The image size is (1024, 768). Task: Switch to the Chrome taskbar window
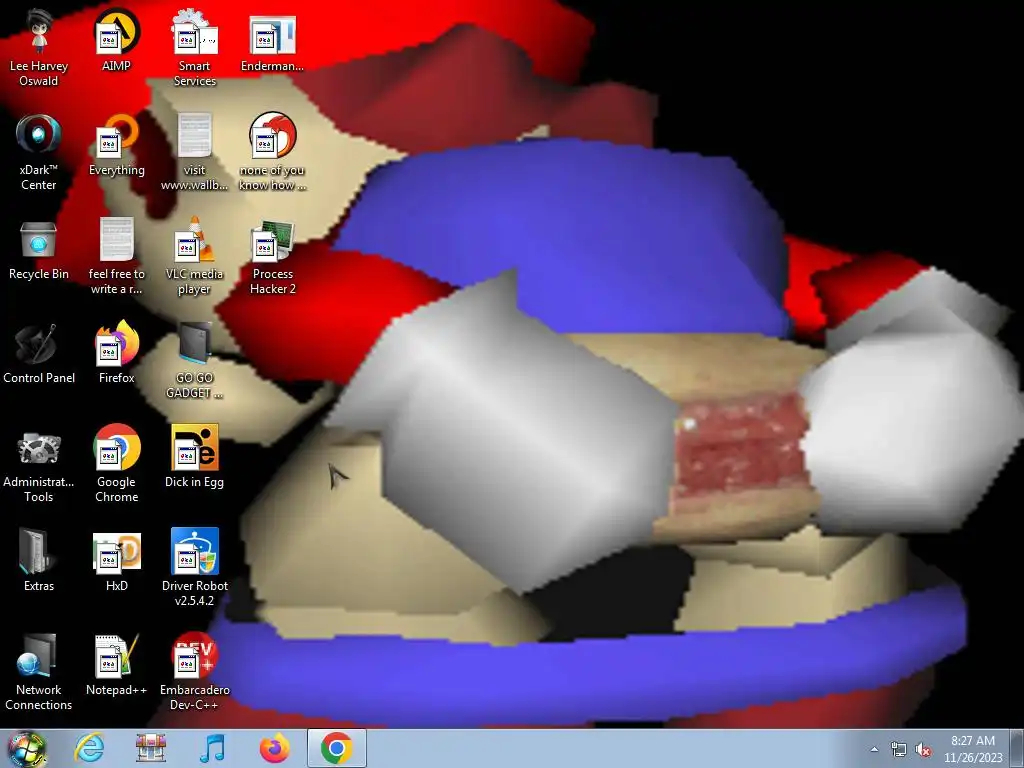[x=337, y=748]
